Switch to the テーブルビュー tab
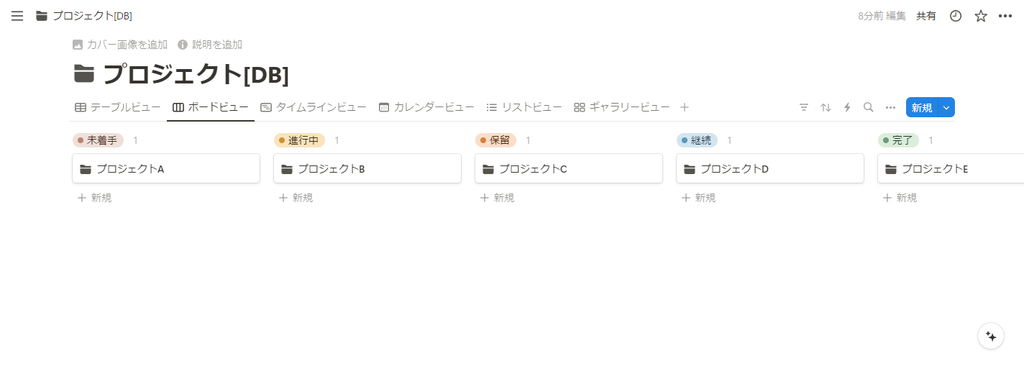The height and width of the screenshot is (369, 1024). tap(118, 107)
